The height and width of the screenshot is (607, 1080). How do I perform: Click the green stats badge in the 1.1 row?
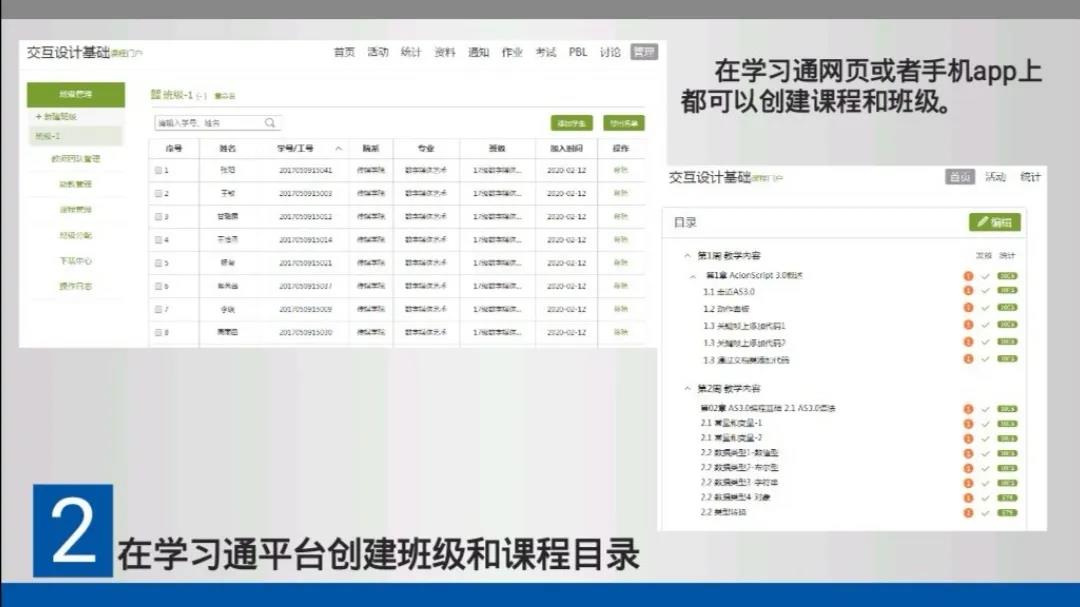pos(1007,291)
